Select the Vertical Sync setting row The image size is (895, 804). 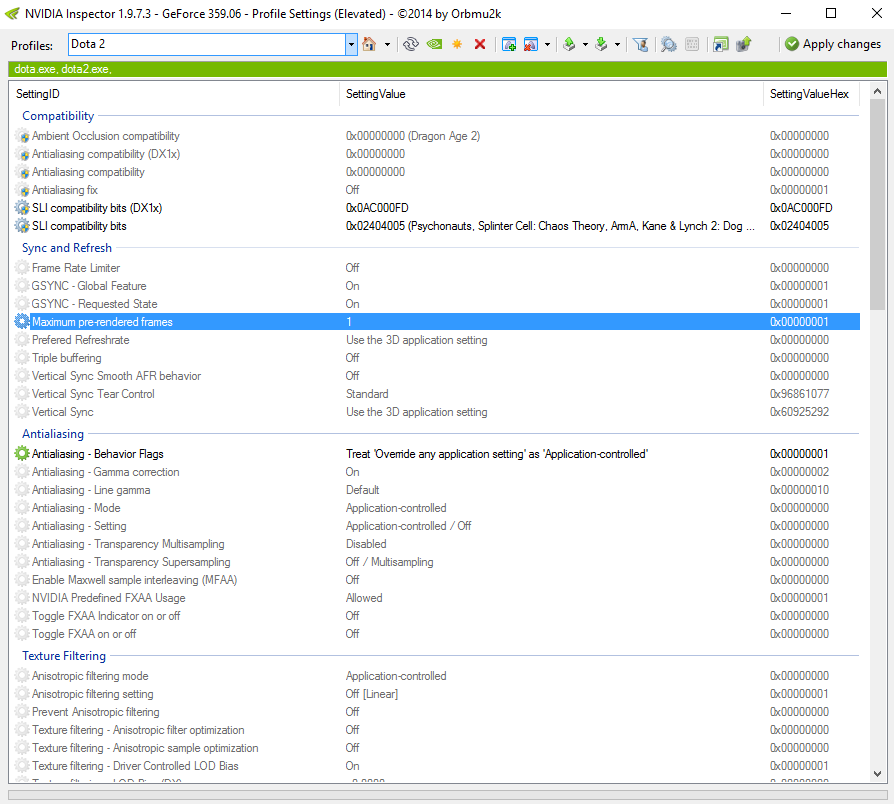pos(62,412)
